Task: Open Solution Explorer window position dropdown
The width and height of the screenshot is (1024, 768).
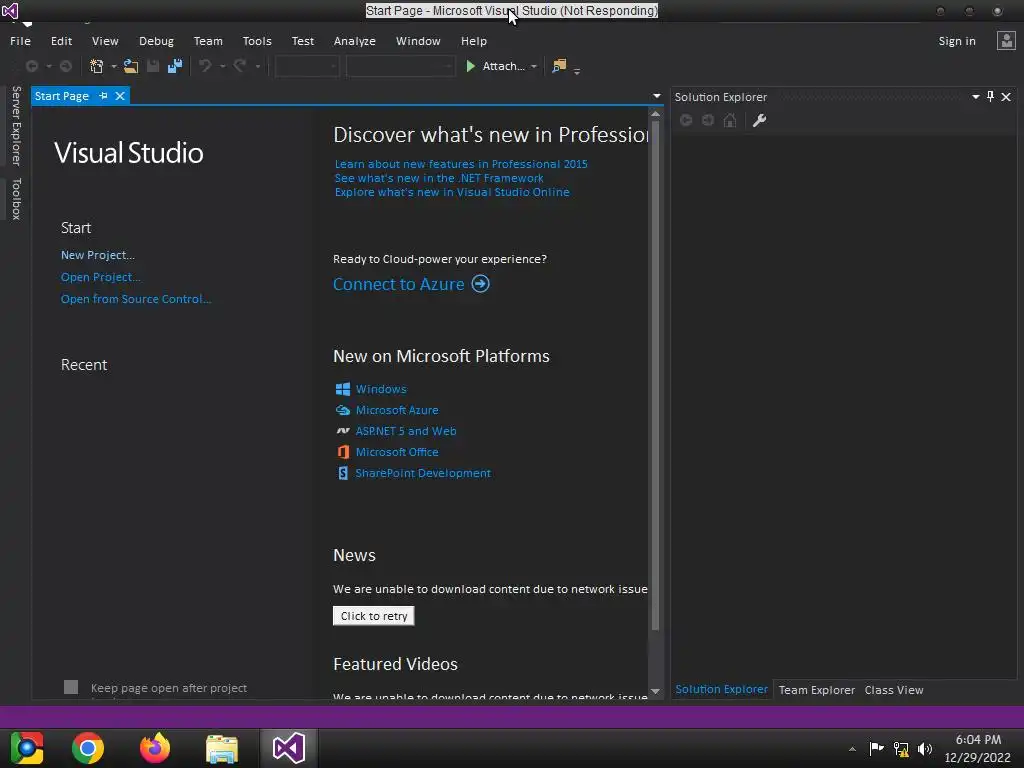Action: (x=976, y=97)
